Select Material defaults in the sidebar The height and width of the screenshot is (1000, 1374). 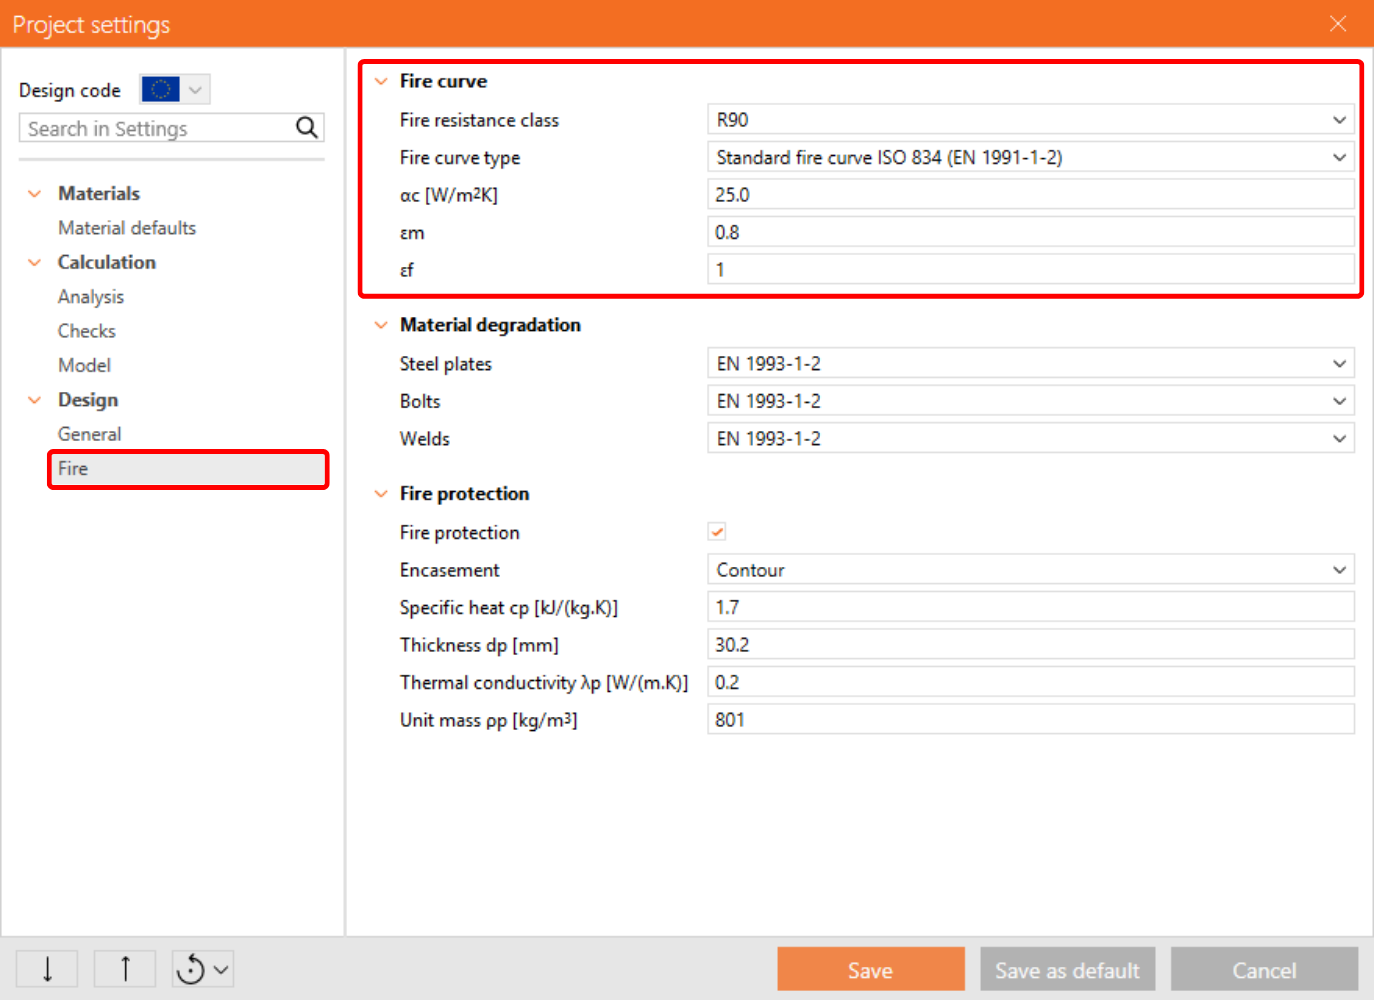127,228
